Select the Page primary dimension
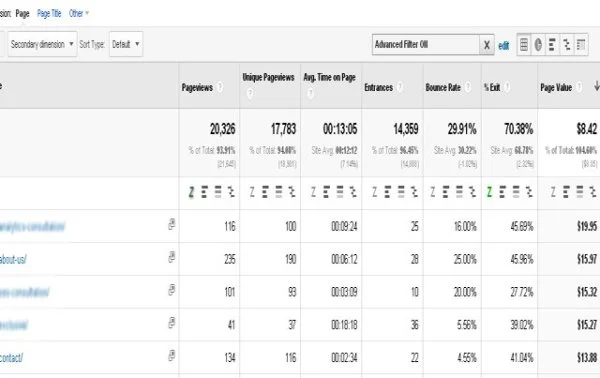Image resolution: width=600 pixels, height=378 pixels. [22, 14]
